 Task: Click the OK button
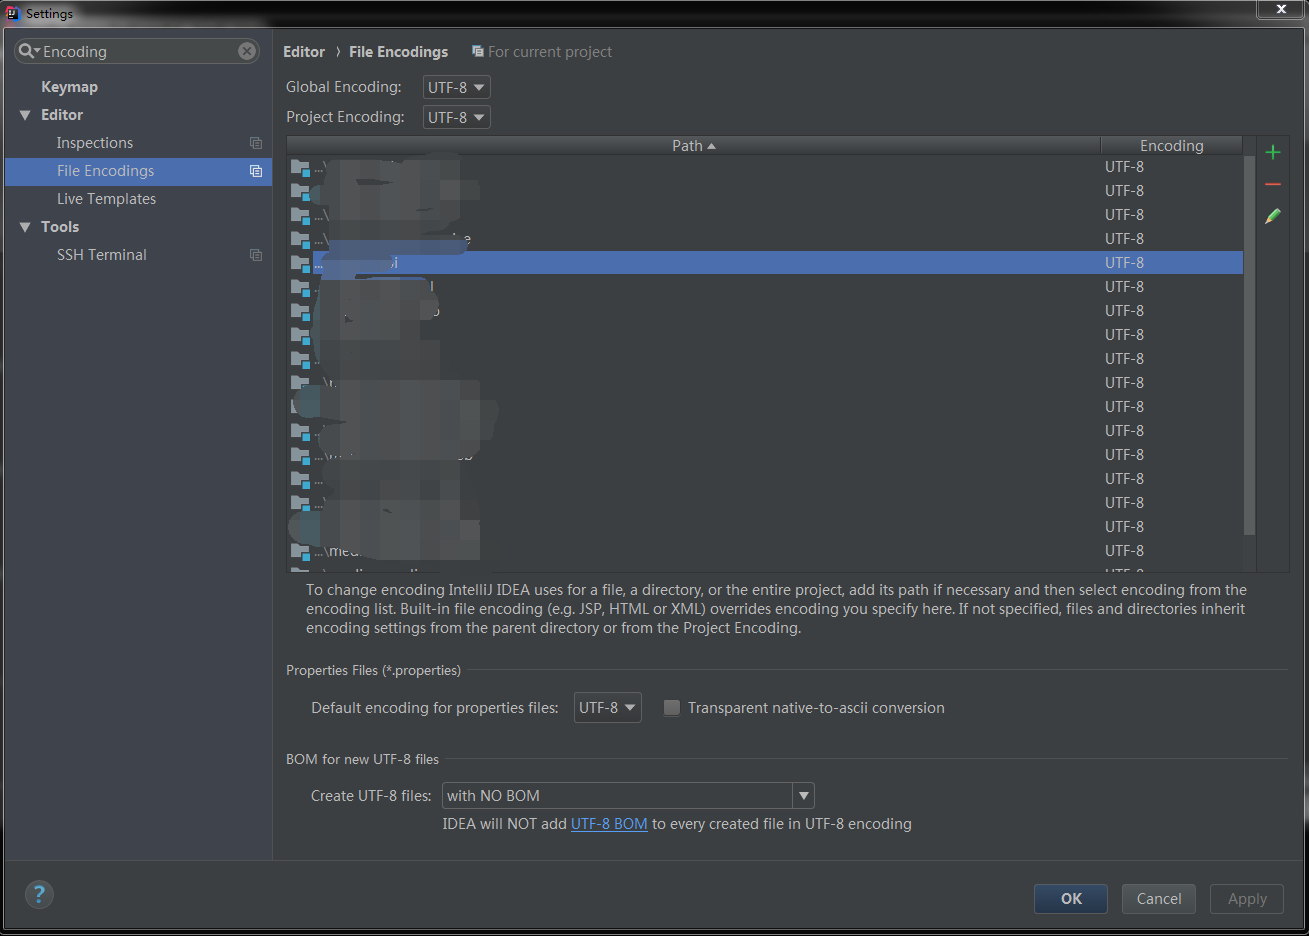click(x=1071, y=898)
